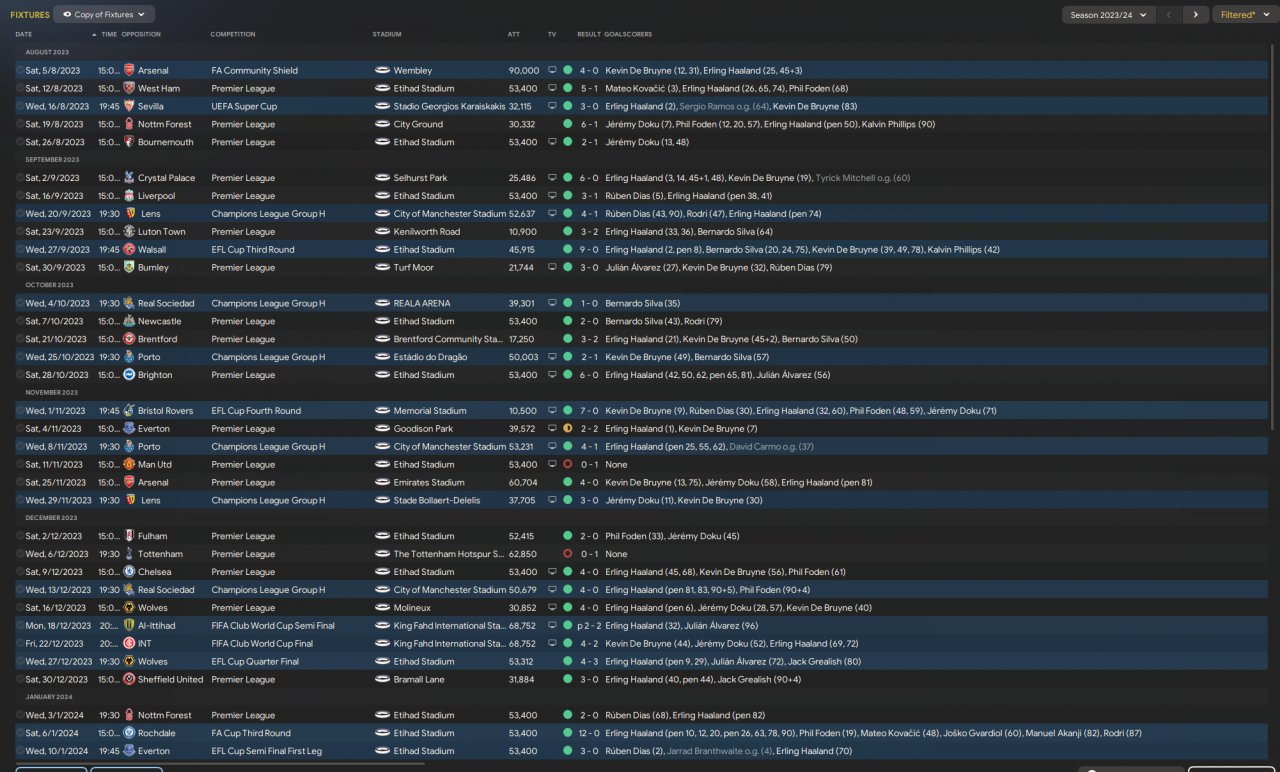
Task: Sort by the Stadium column header
Action: point(387,35)
